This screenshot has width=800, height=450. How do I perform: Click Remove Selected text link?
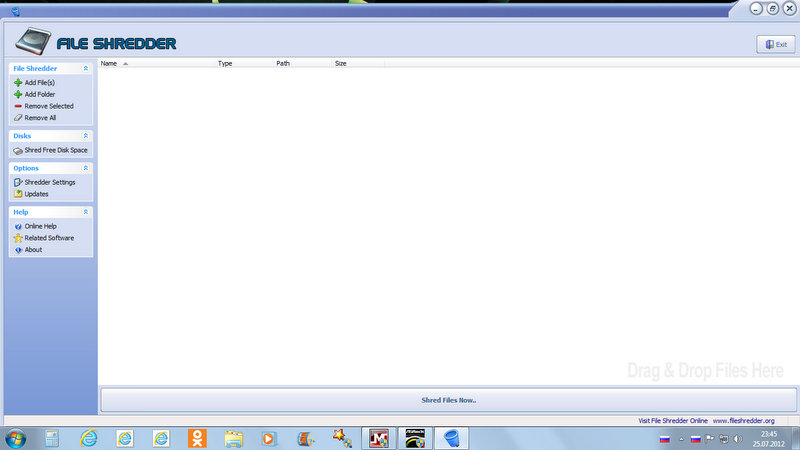pyautogui.click(x=49, y=106)
